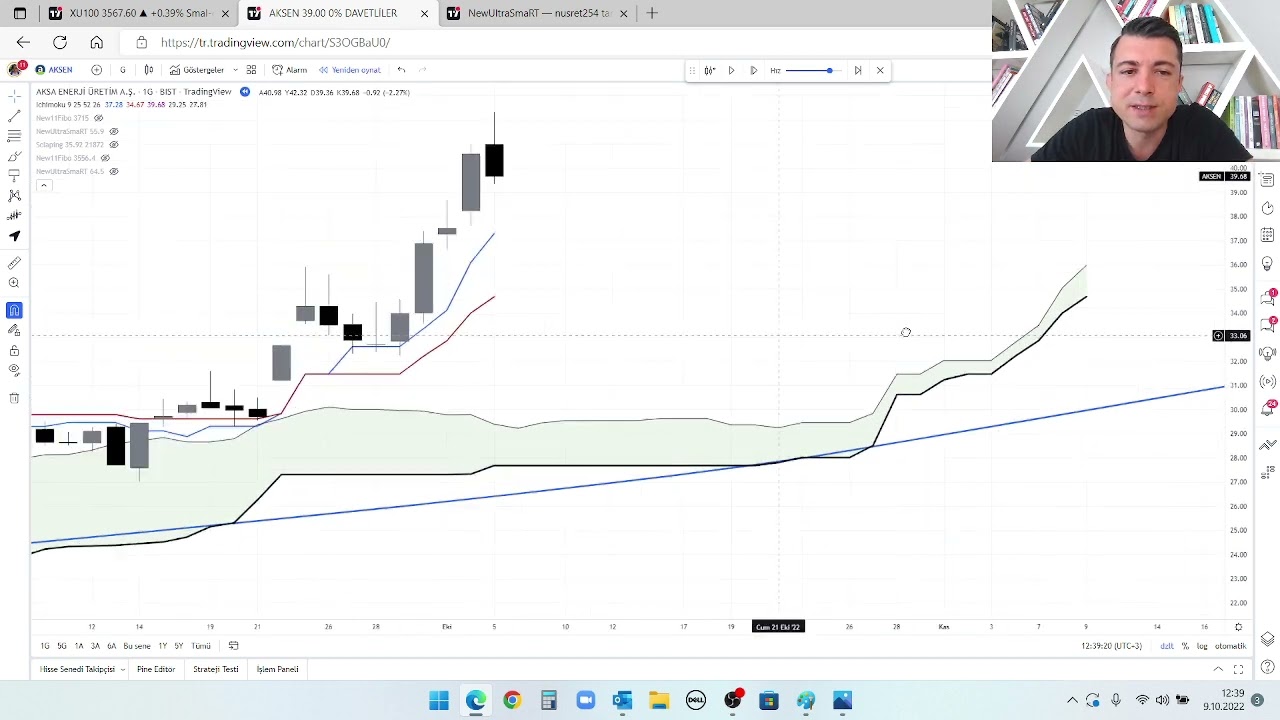Click the Yeniden oynat replay button
Image resolution: width=1280 pixels, height=720 pixels.
pyautogui.click(x=350, y=70)
